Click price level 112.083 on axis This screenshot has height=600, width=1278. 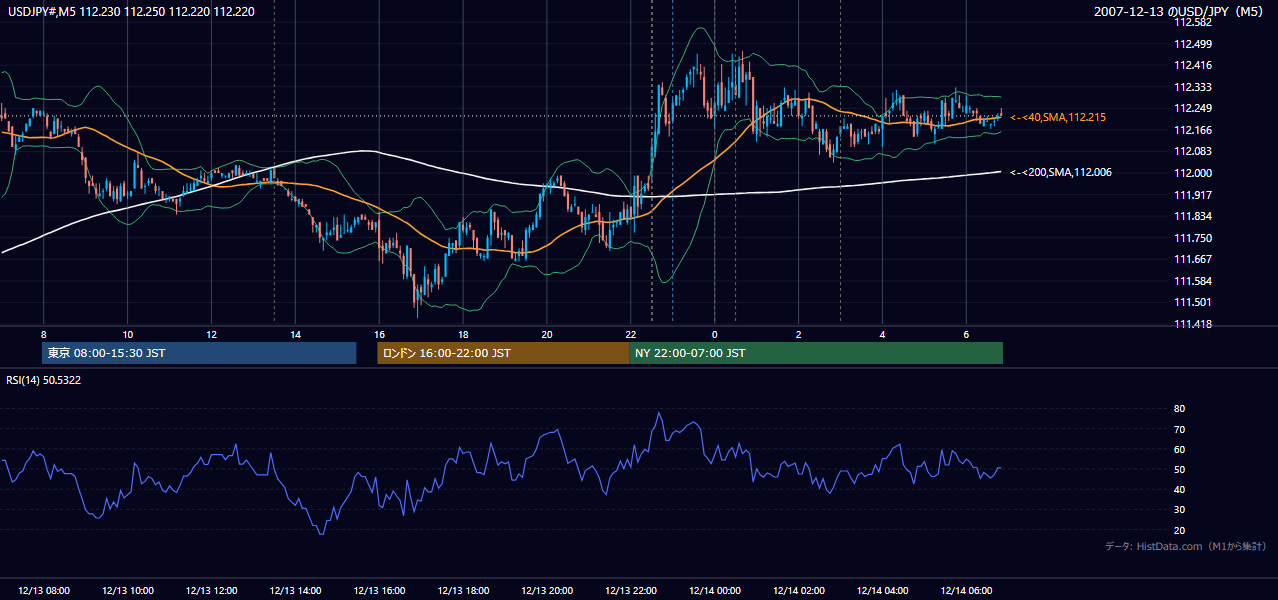pos(1194,151)
